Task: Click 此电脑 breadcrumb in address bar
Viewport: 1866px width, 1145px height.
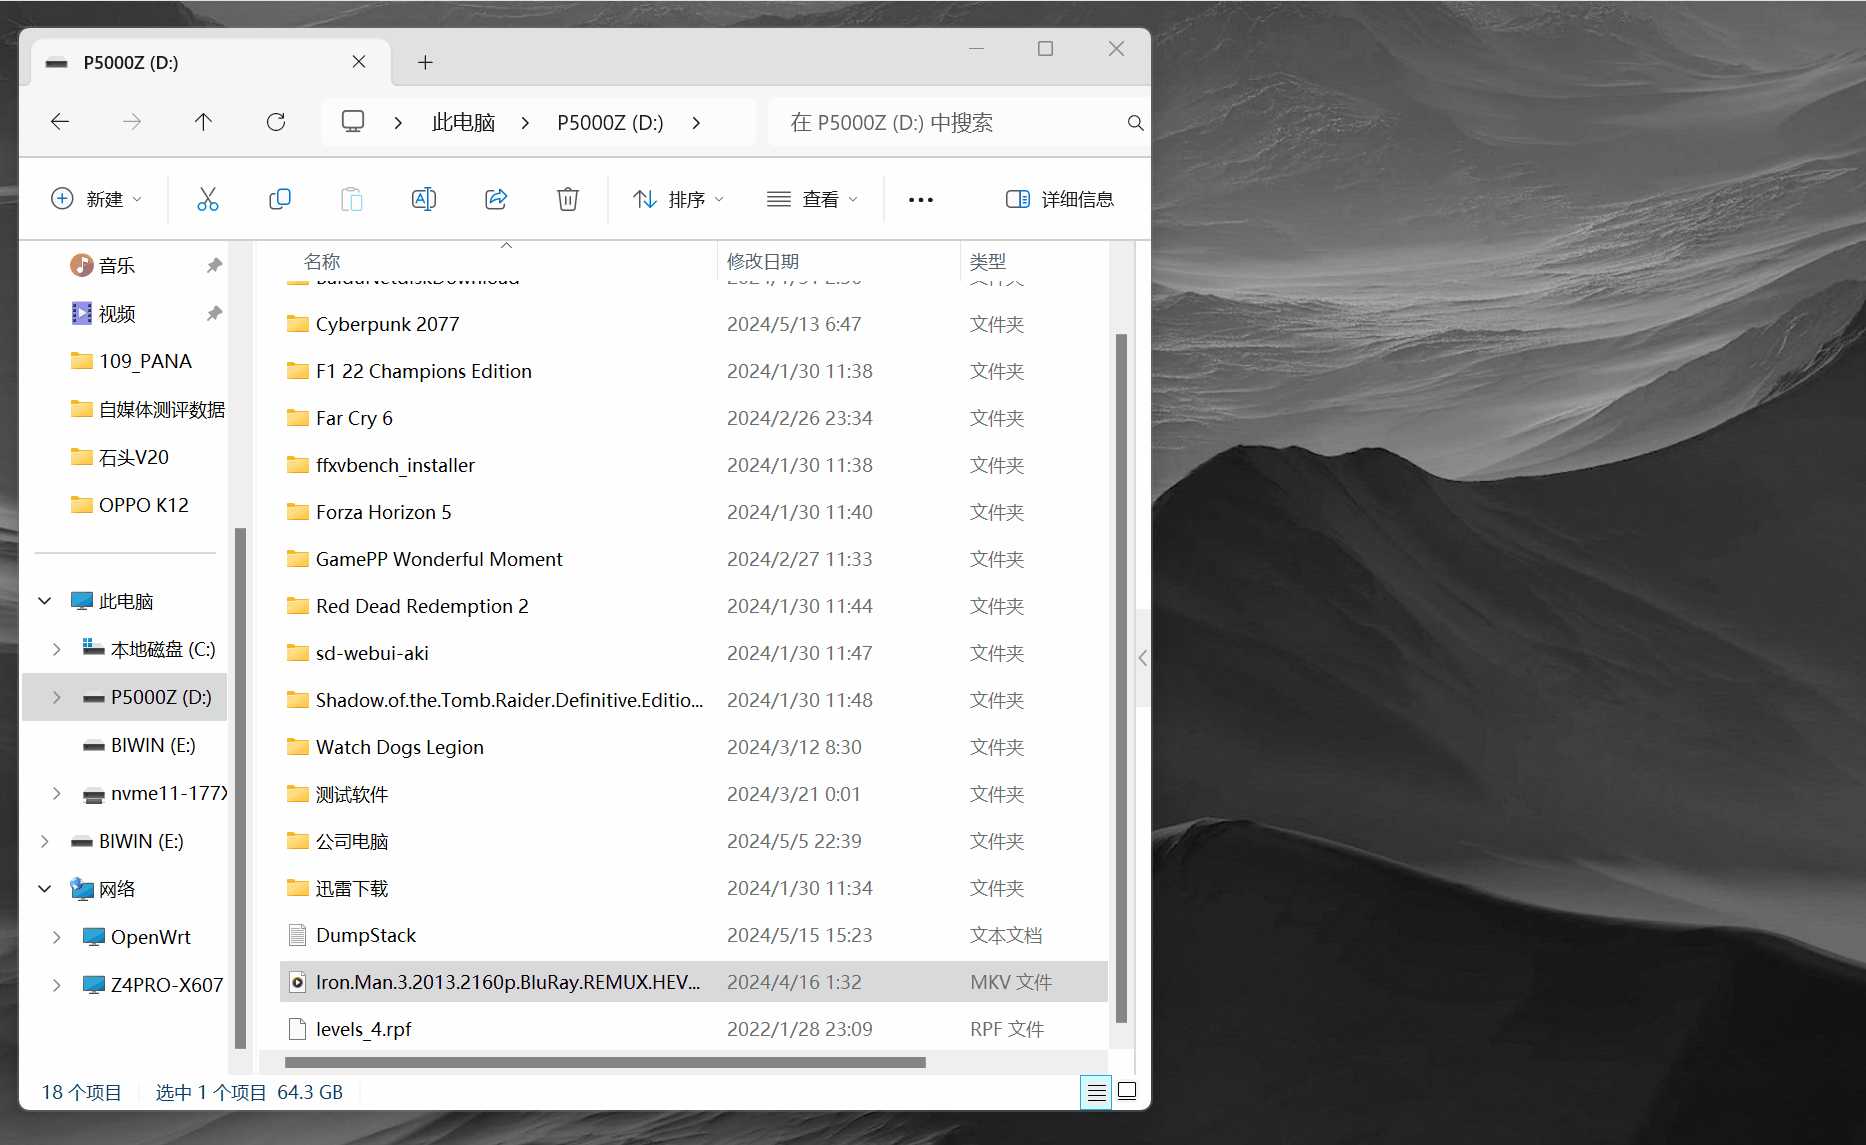Action: tap(464, 122)
